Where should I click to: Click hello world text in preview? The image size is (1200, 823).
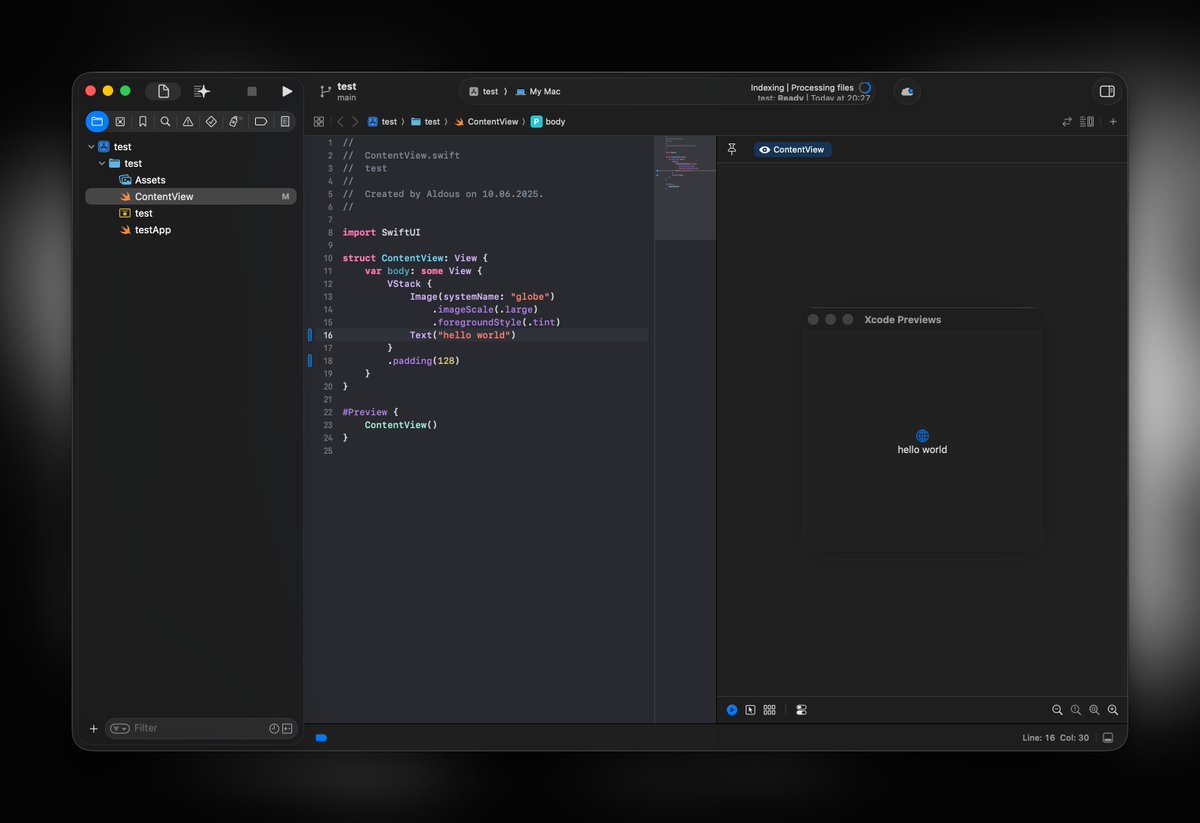coord(922,450)
